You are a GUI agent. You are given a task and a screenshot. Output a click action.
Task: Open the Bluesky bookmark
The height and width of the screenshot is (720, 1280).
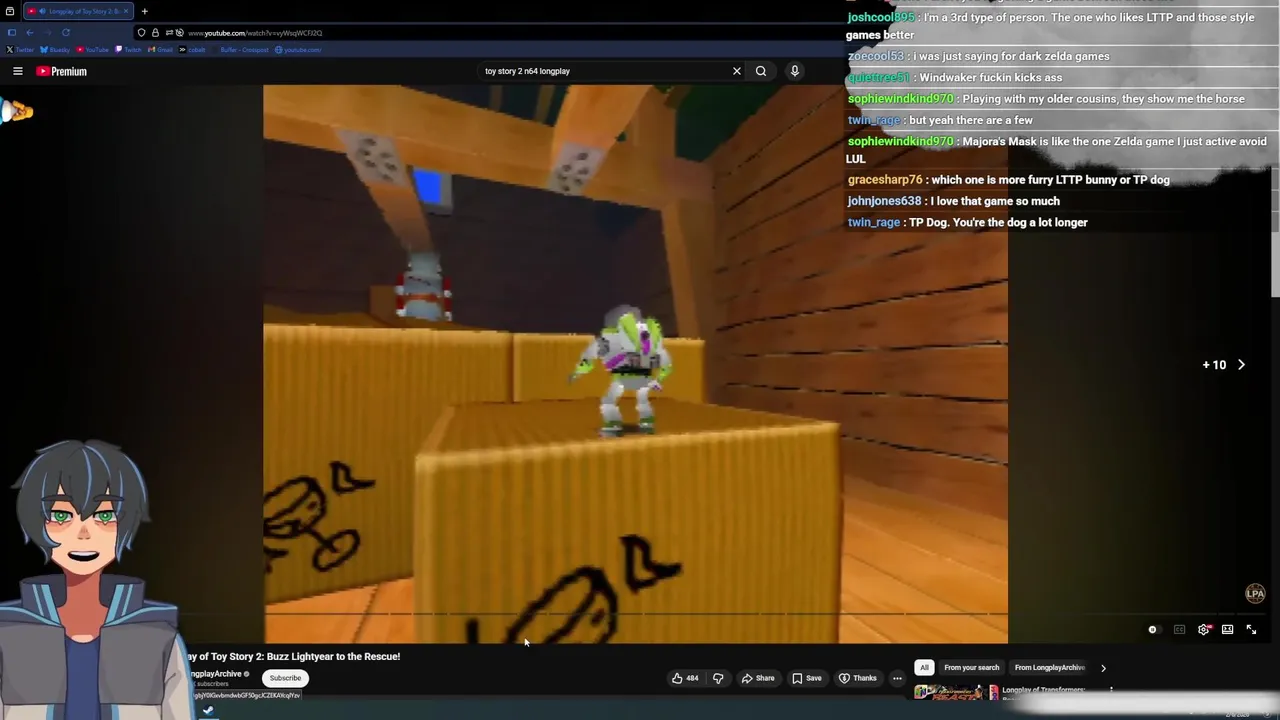point(55,49)
